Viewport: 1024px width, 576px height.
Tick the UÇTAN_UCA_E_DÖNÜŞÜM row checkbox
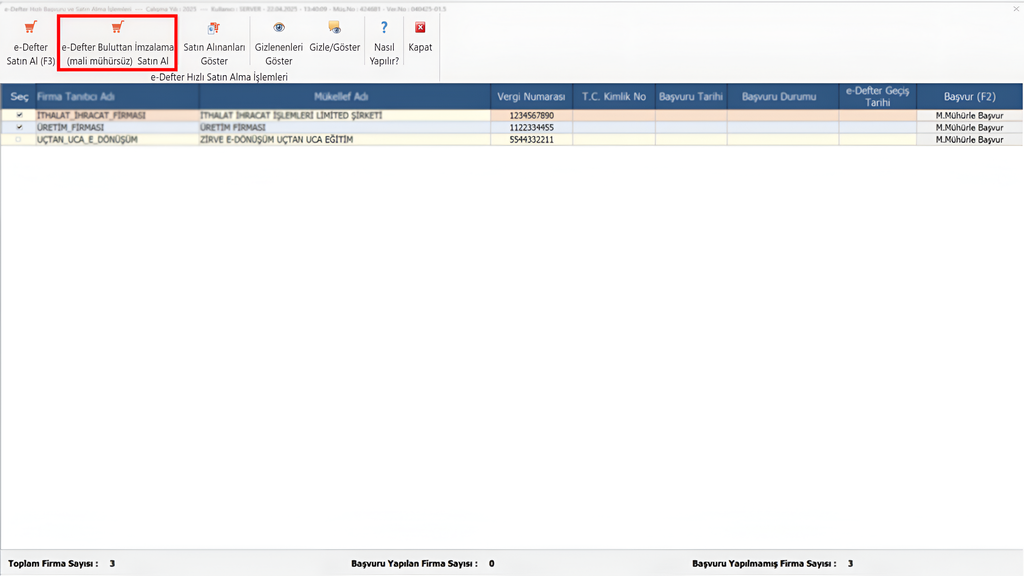pos(19,139)
